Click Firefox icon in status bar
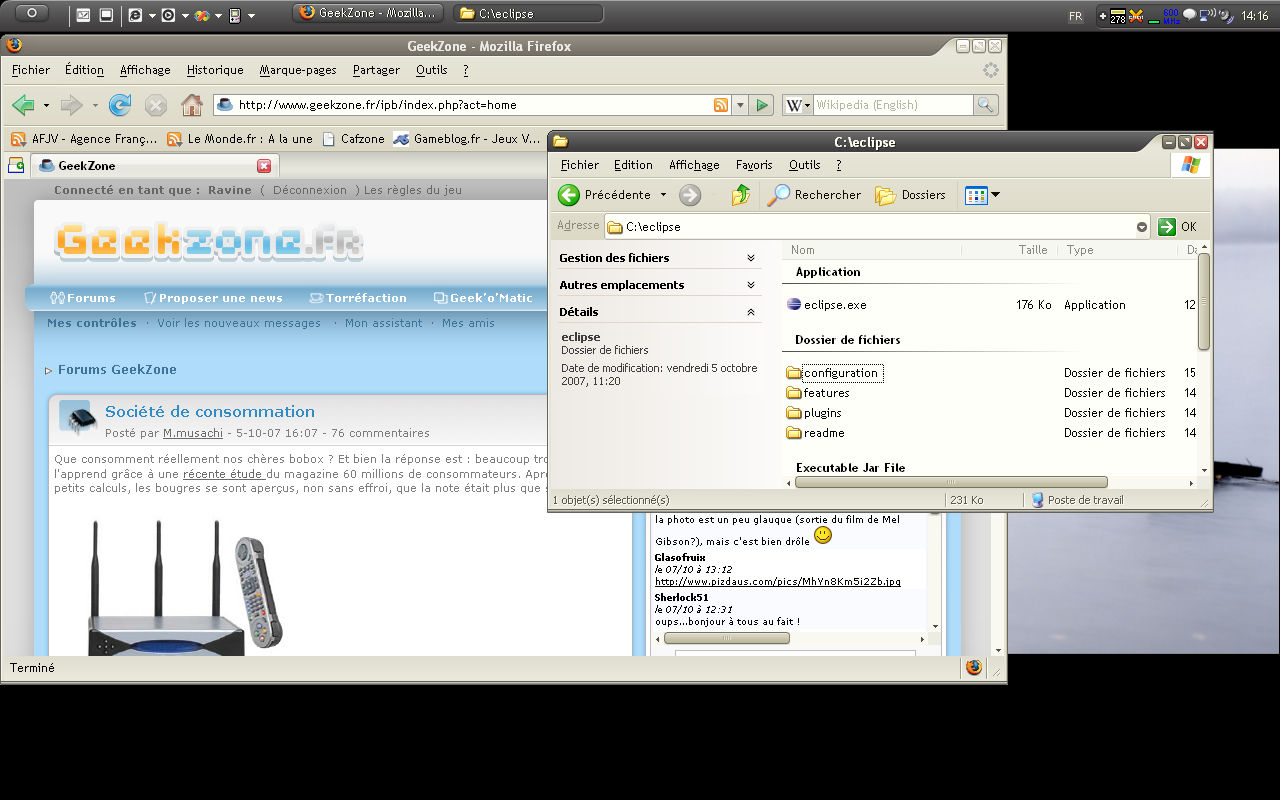 pos(974,668)
